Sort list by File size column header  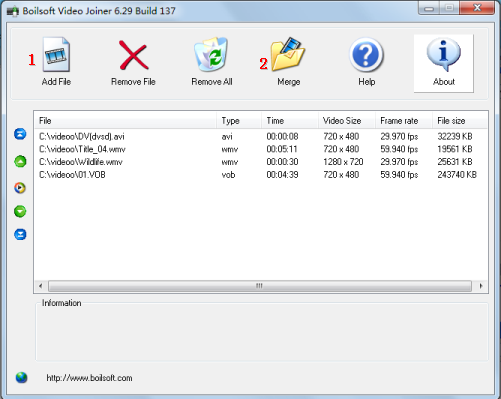coord(460,121)
